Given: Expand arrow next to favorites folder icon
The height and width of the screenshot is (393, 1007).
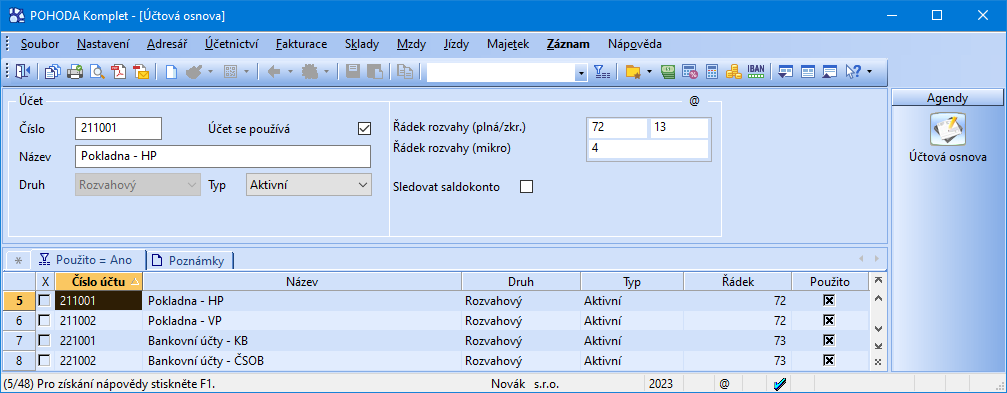Looking at the screenshot, I should pos(649,72).
